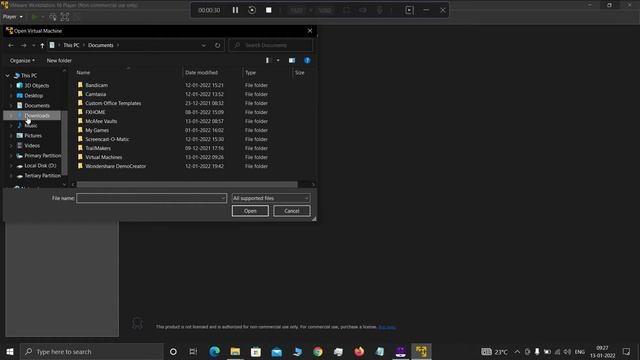Open view options dropdown arrow

click(x=278, y=60)
